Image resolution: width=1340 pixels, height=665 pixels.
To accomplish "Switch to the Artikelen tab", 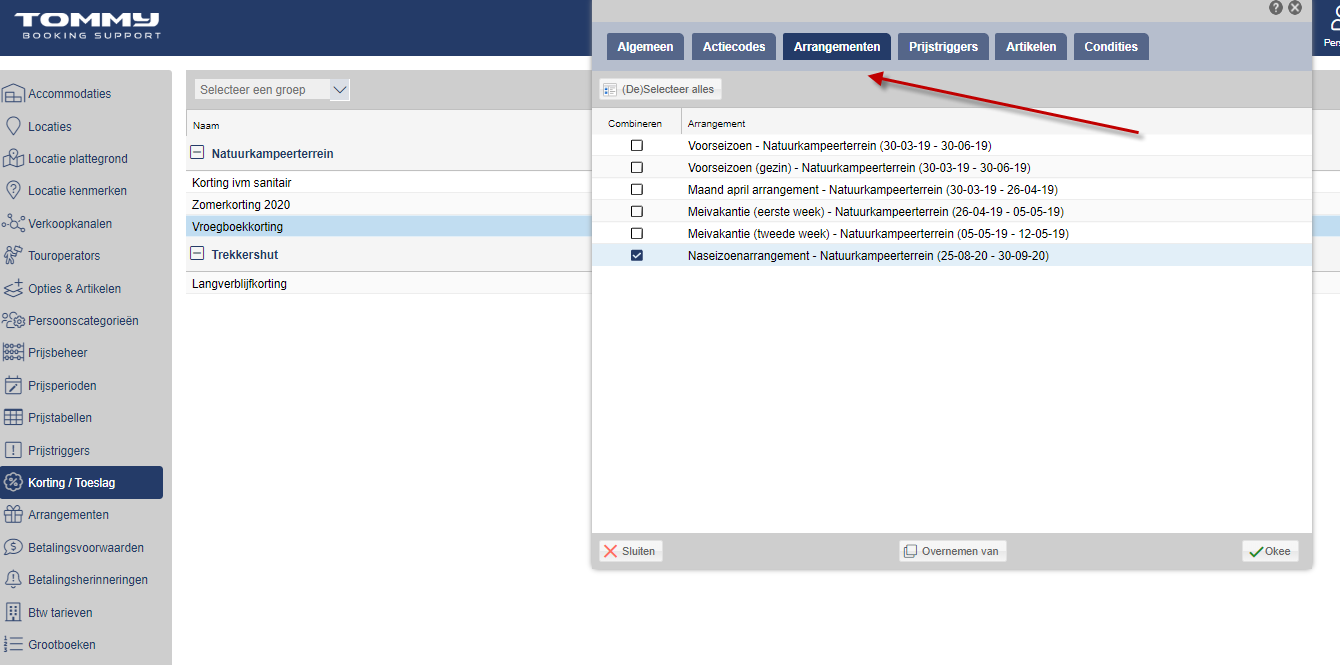I will (x=1031, y=47).
